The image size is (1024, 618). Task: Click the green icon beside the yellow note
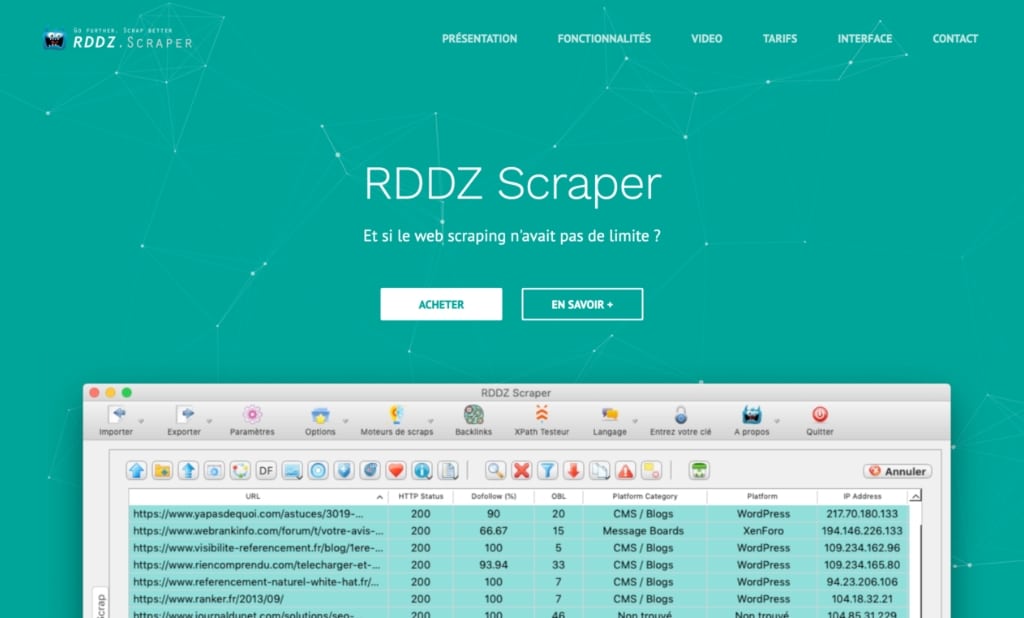pyautogui.click(x=699, y=470)
